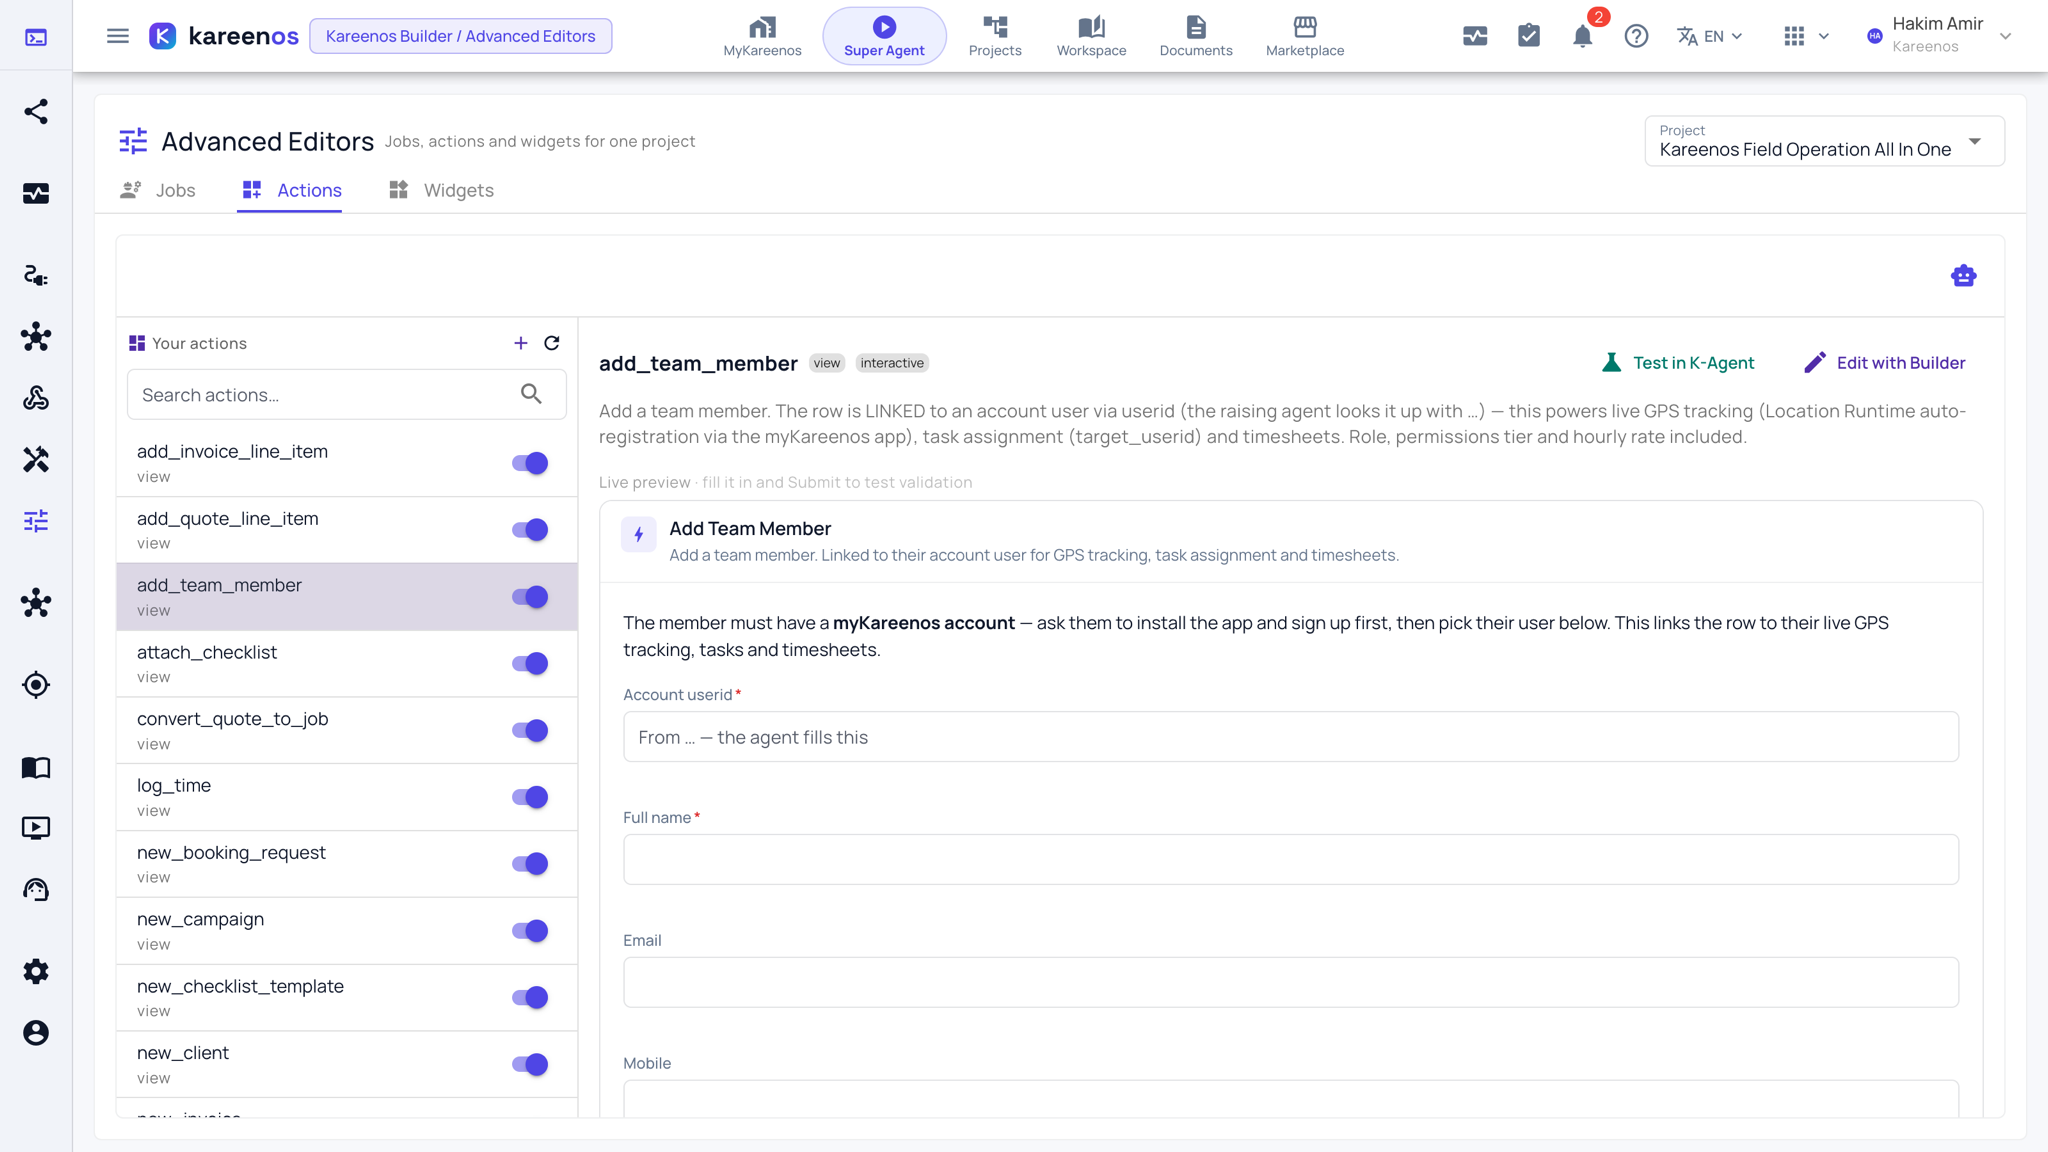
Task: Open the terminal icon at sidebar top
Action: [x=36, y=37]
